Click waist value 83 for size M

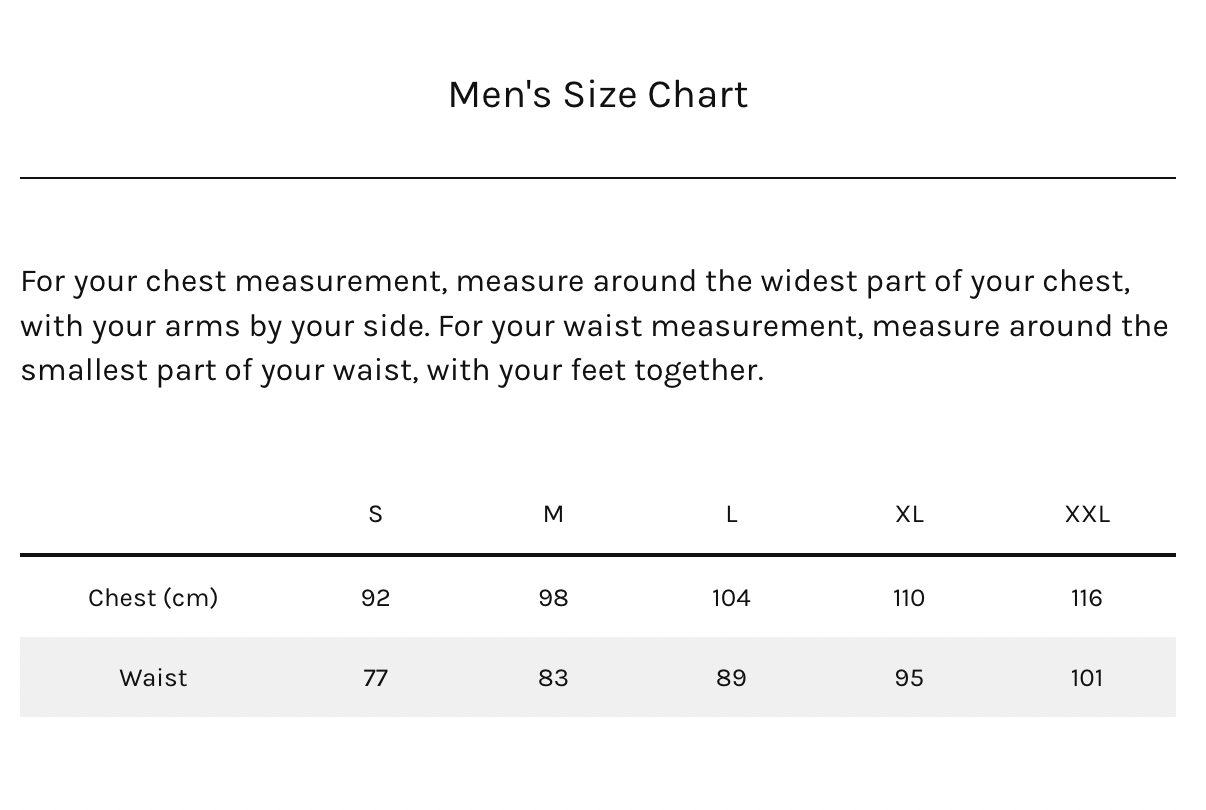coord(553,678)
